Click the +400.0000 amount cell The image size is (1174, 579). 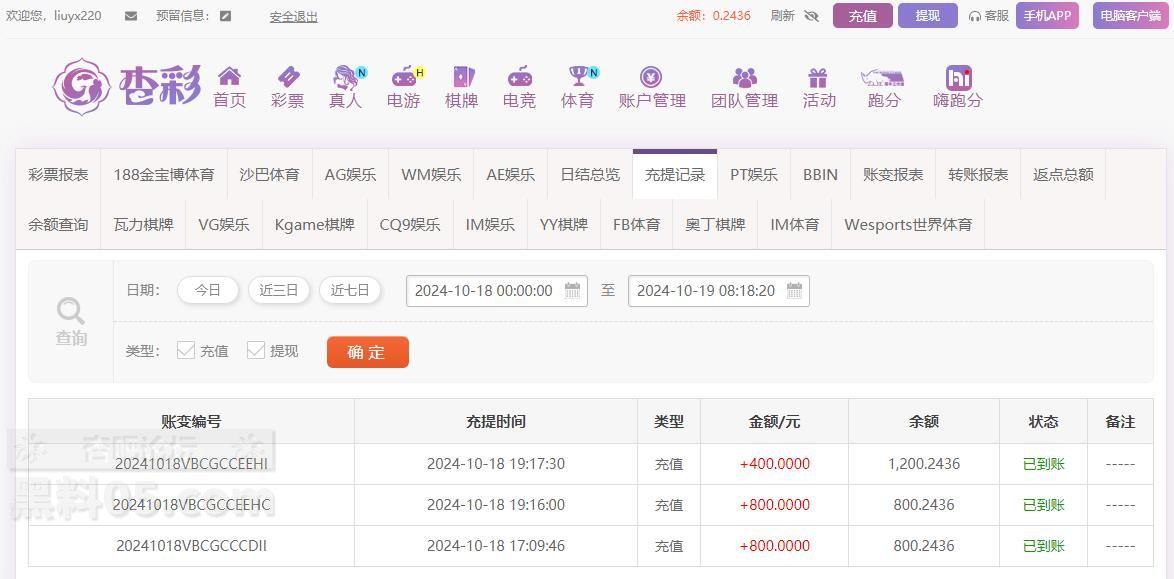point(775,464)
